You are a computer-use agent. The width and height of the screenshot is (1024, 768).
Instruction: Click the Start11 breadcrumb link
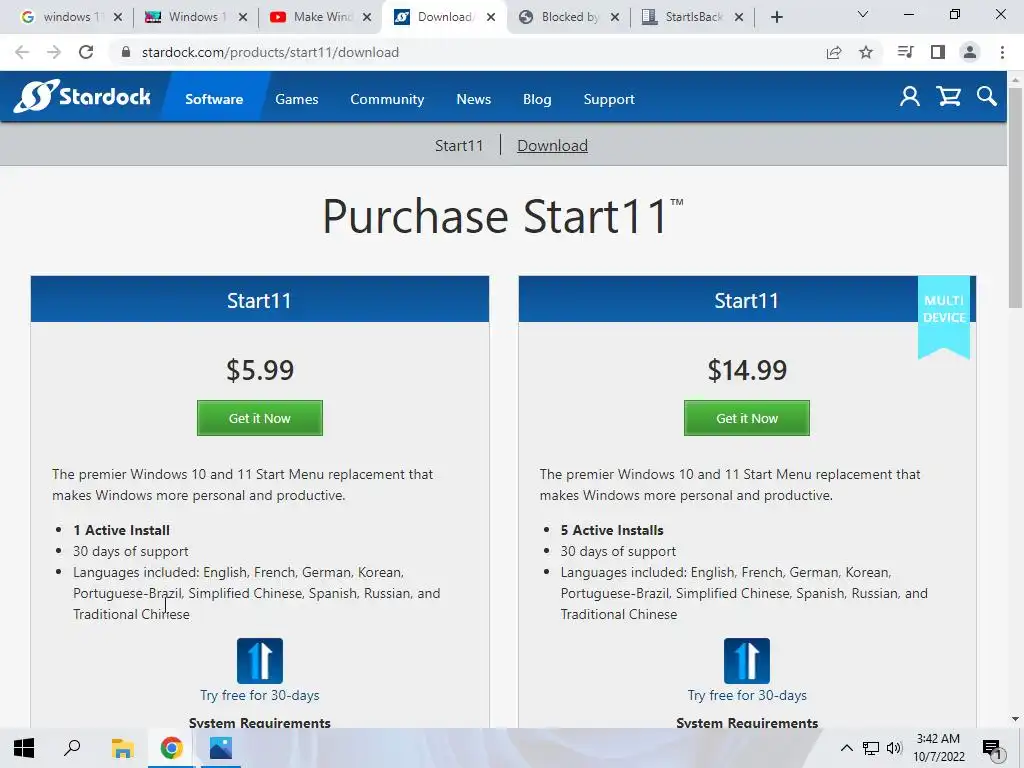(x=459, y=146)
